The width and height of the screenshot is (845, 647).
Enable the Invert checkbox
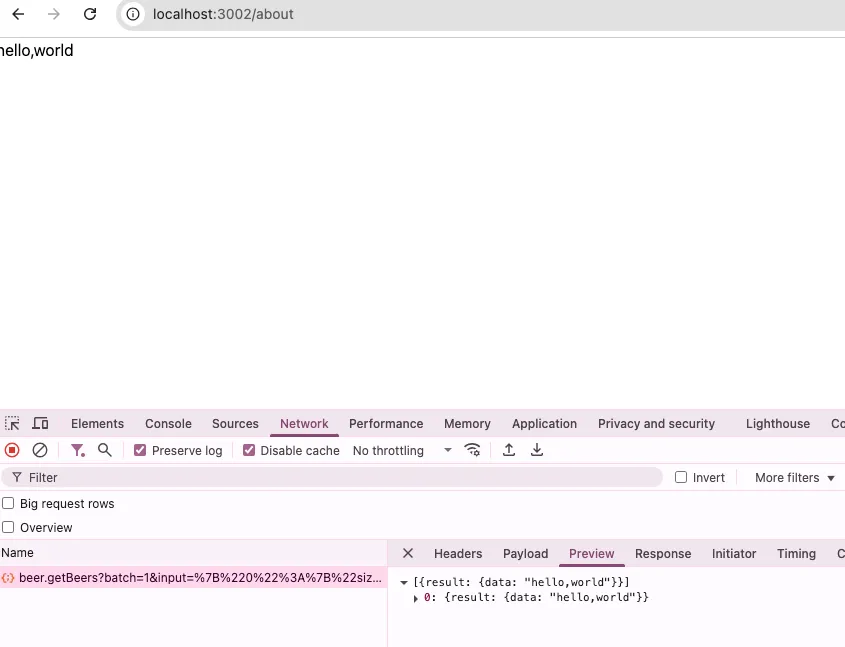(681, 477)
